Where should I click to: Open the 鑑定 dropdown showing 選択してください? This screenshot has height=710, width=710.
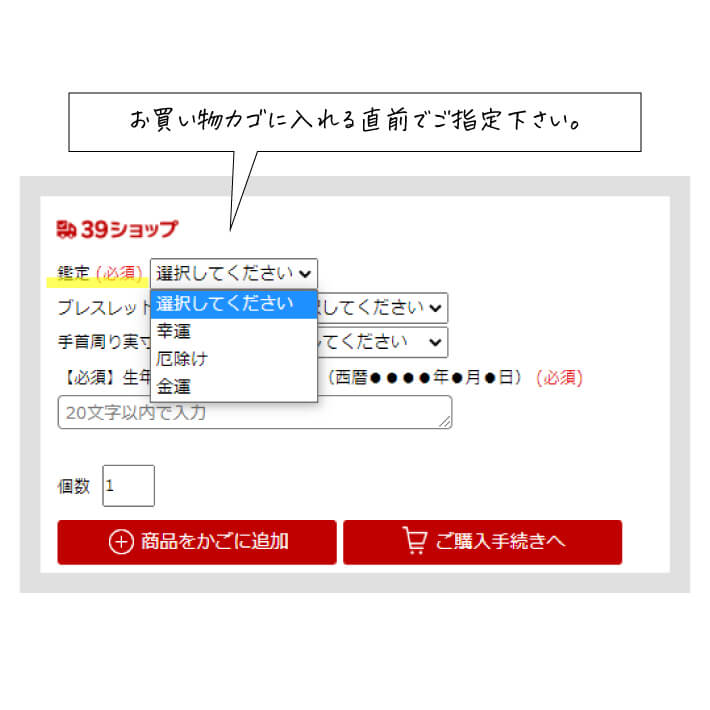click(x=234, y=273)
